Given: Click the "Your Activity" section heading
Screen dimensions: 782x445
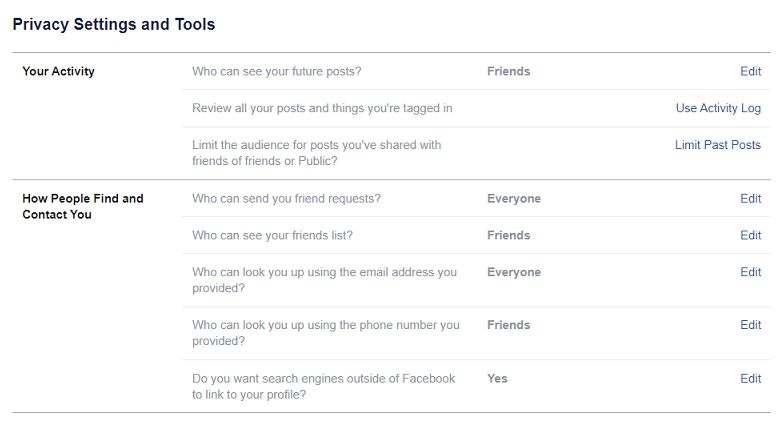Looking at the screenshot, I should coord(58,71).
